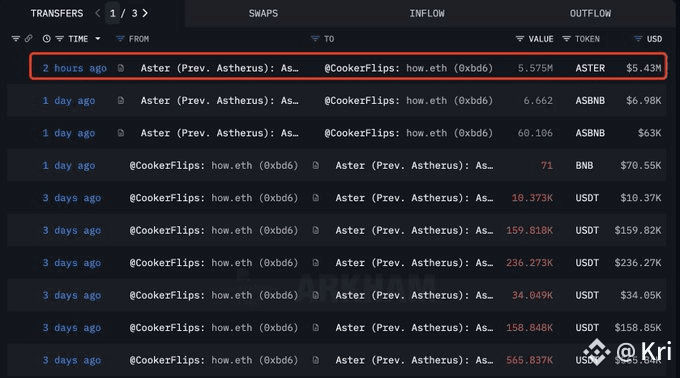
Task: Open @CookerFlips address in the ASTER row
Action: coord(409,68)
